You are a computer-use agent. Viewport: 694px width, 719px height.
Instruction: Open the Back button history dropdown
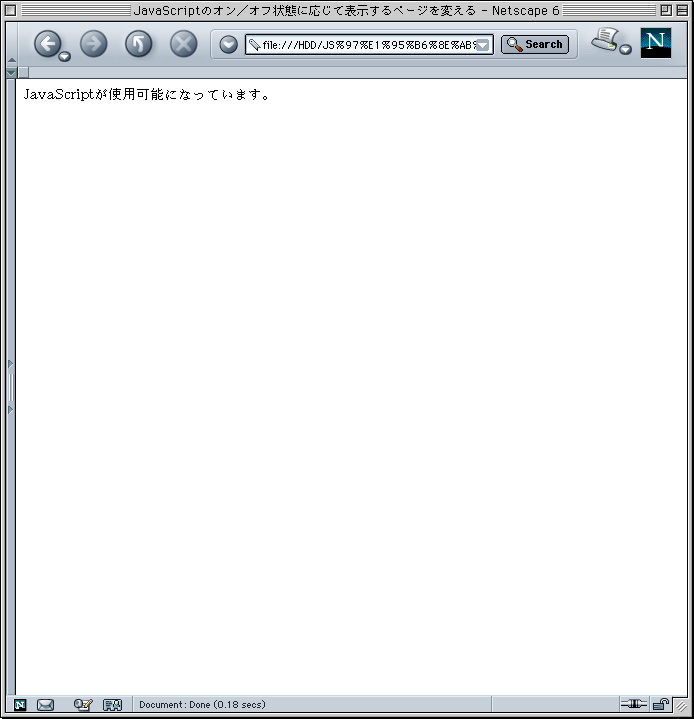click(65, 56)
